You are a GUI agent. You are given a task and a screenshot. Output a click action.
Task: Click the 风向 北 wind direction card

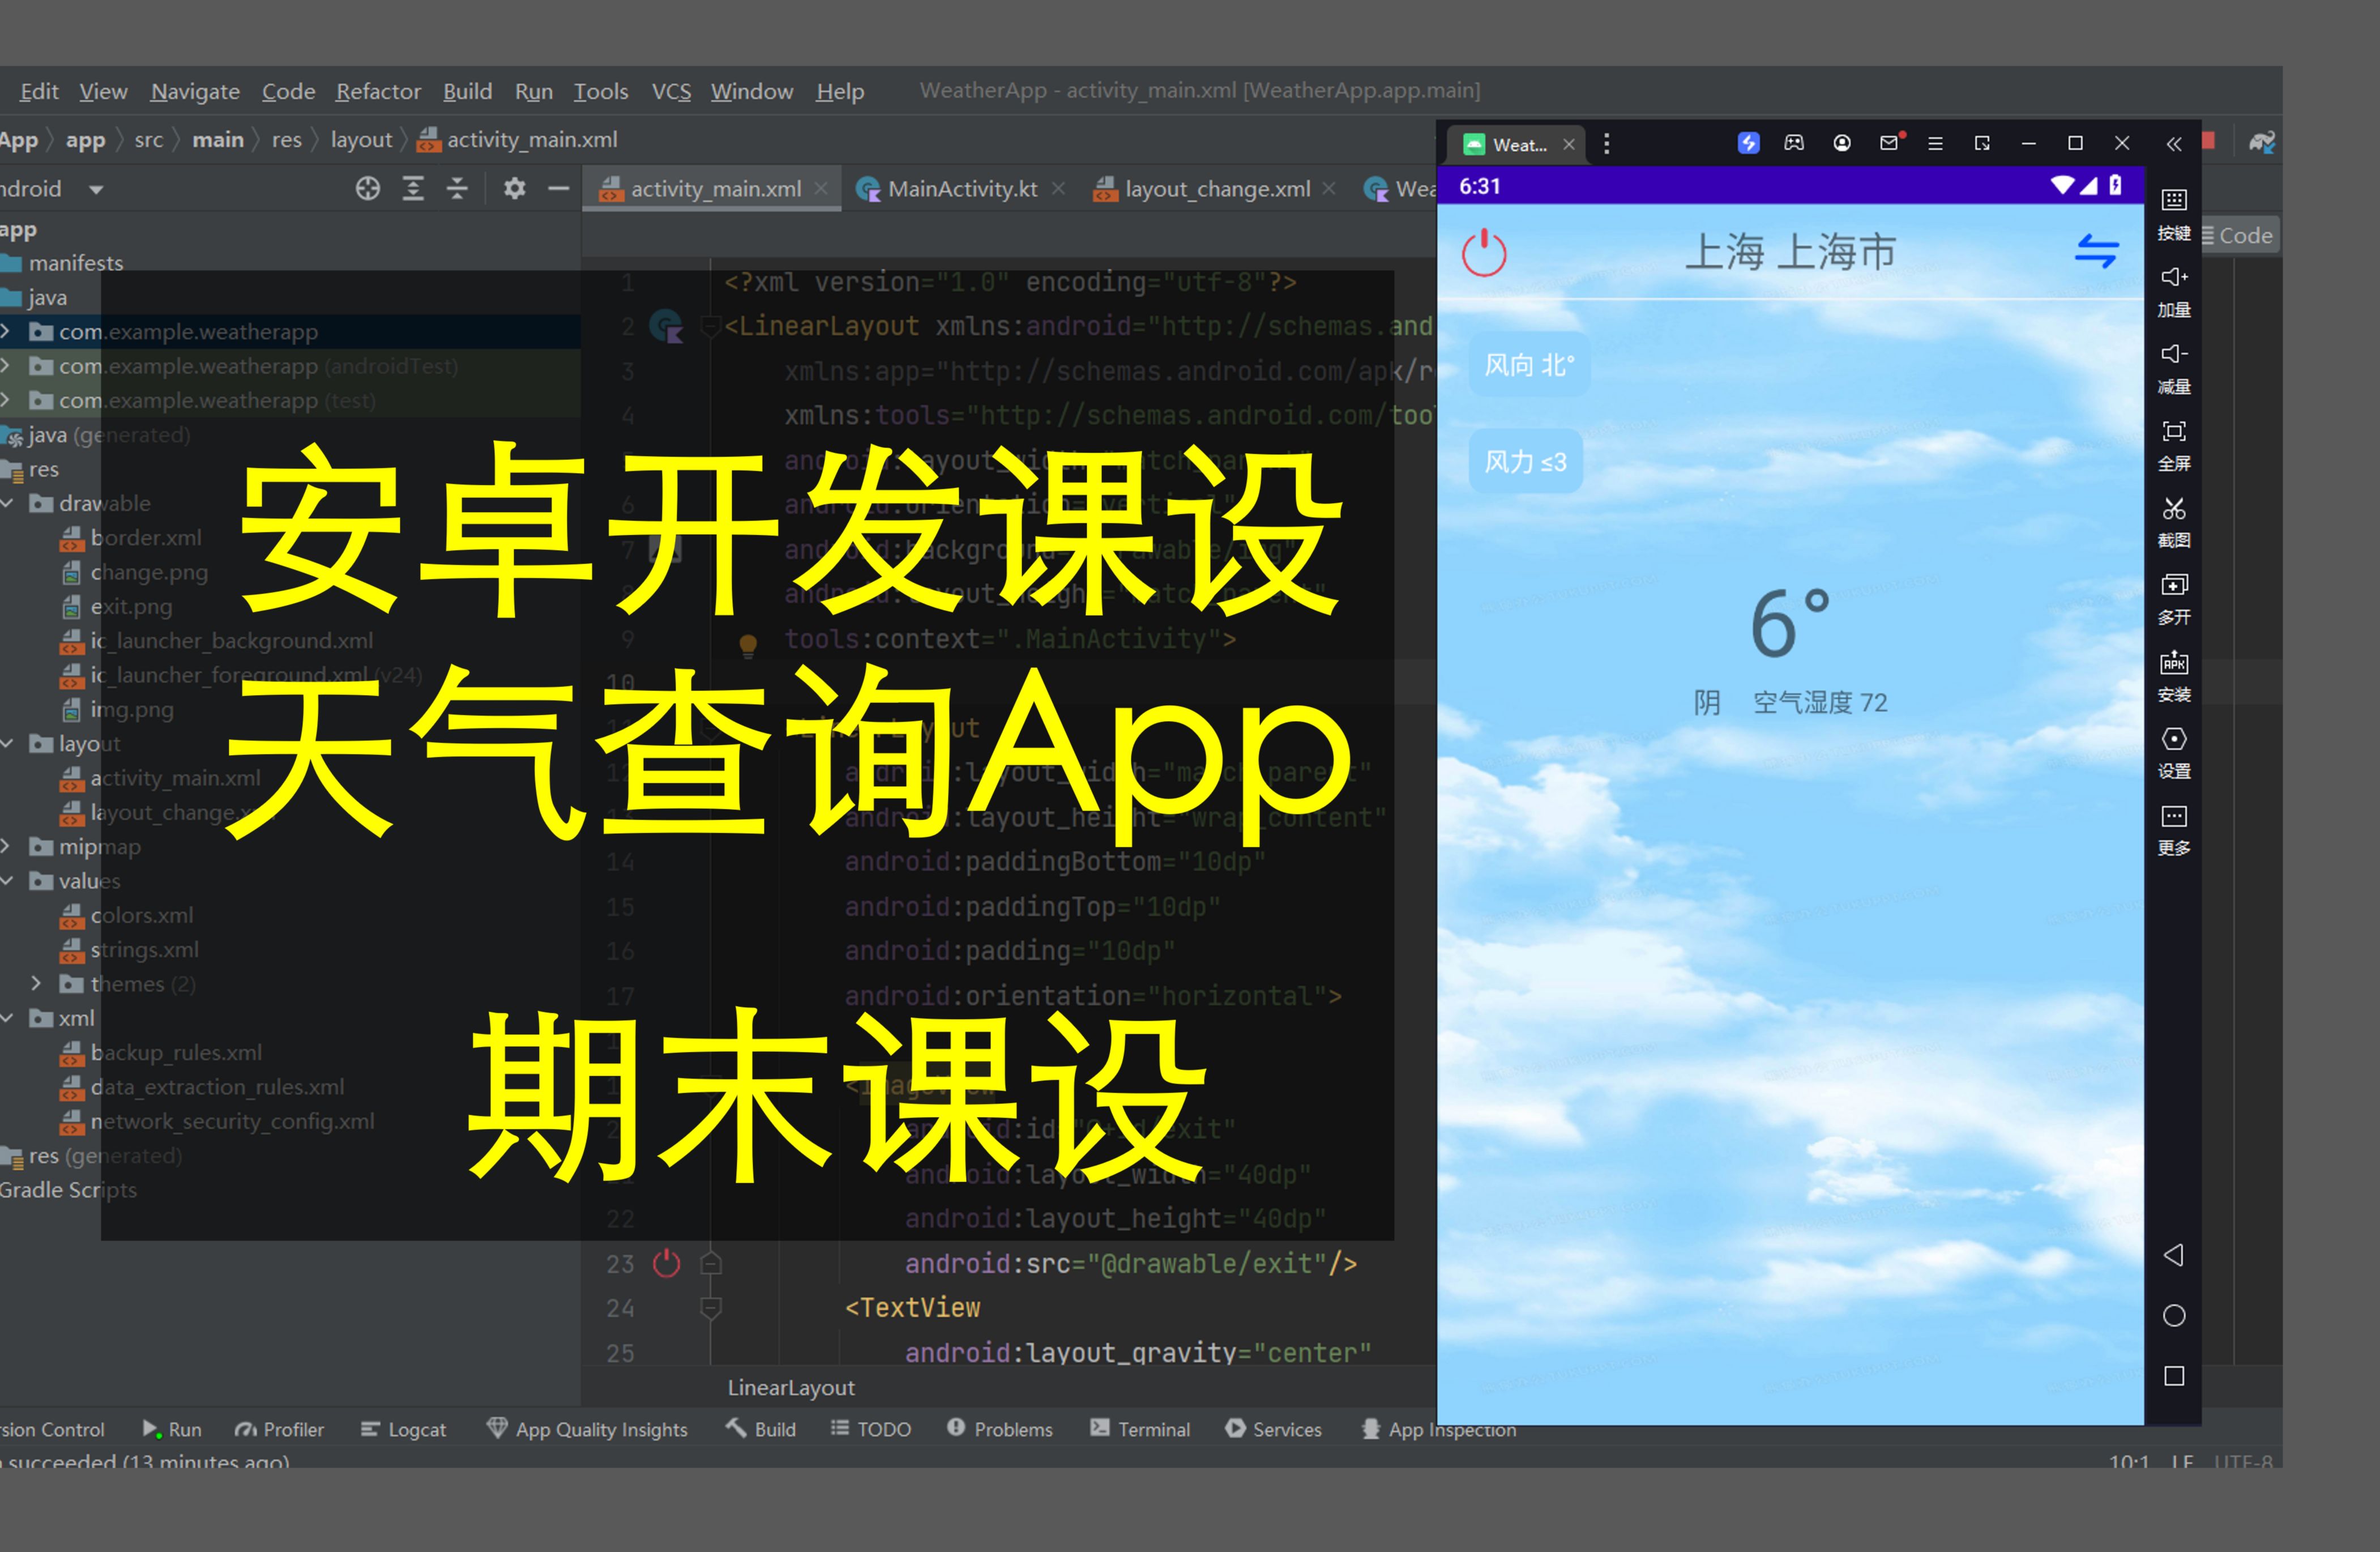click(x=1528, y=365)
